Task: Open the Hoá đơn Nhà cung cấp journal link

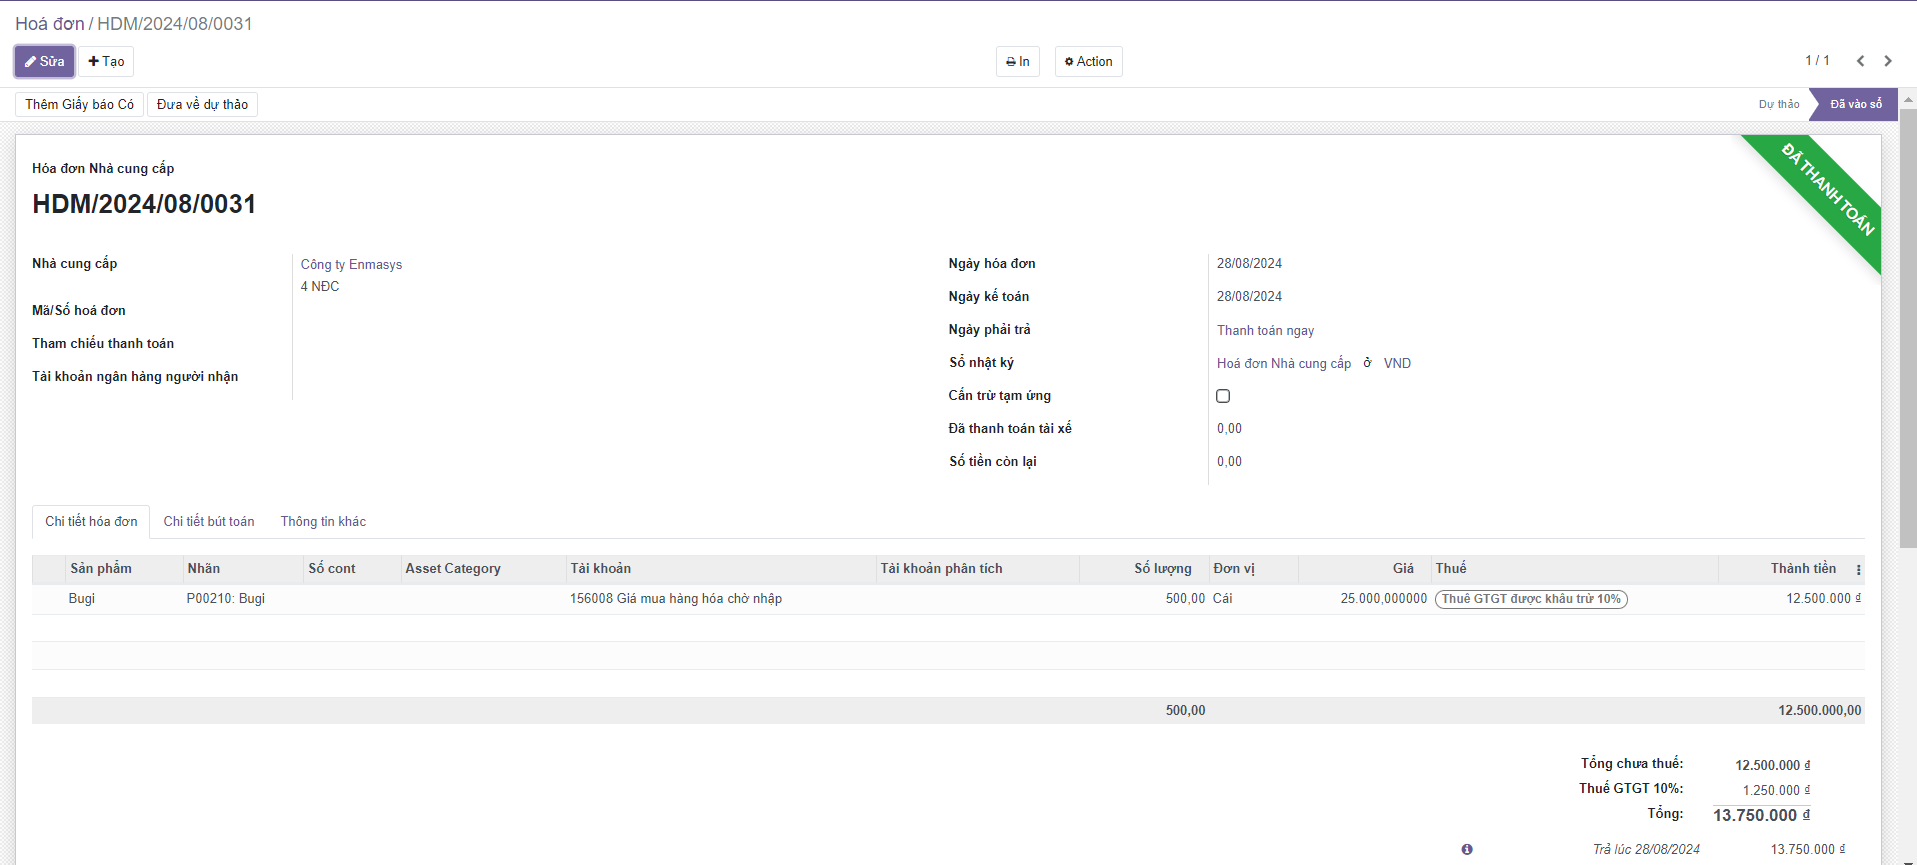Action: (1283, 363)
